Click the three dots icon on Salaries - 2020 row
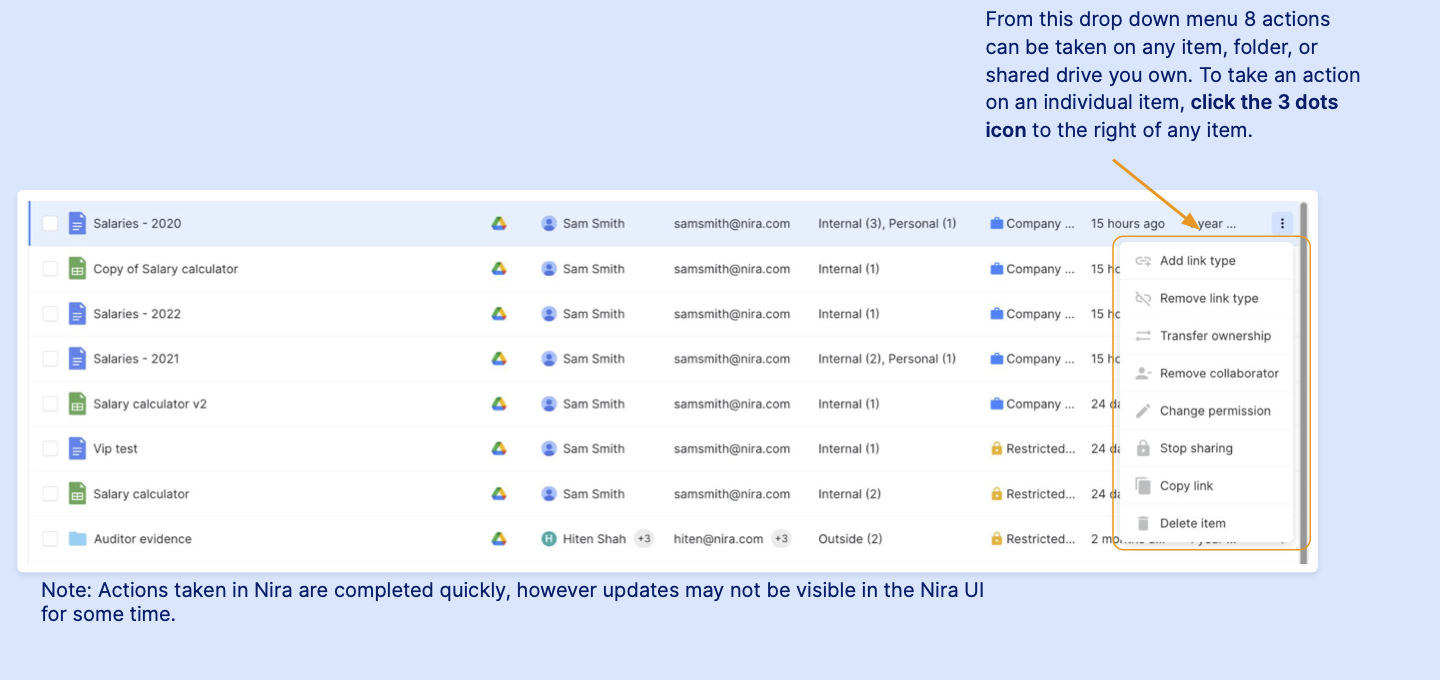The image size is (1440, 680). click(x=1282, y=223)
